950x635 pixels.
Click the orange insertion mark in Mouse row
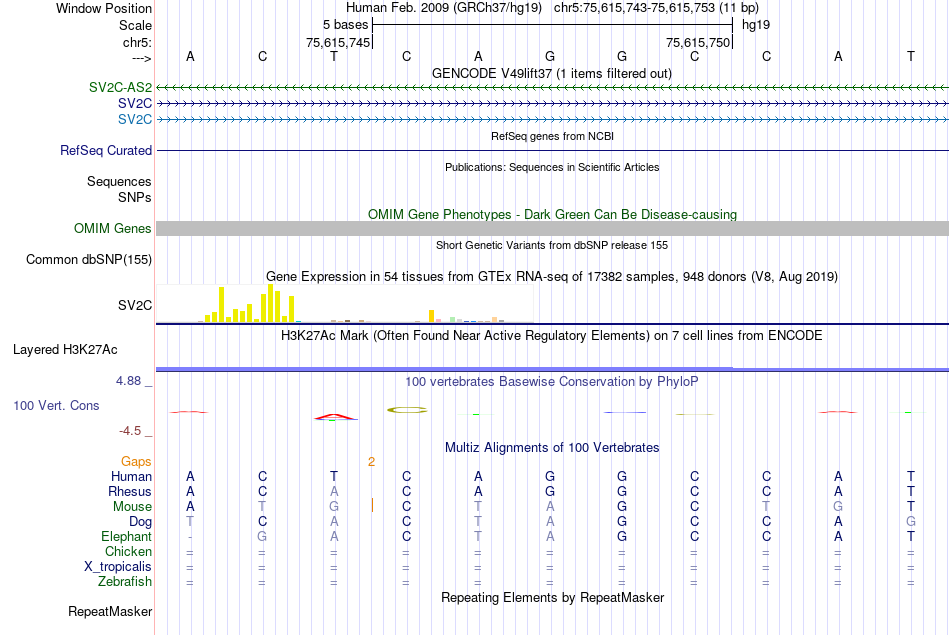372,505
